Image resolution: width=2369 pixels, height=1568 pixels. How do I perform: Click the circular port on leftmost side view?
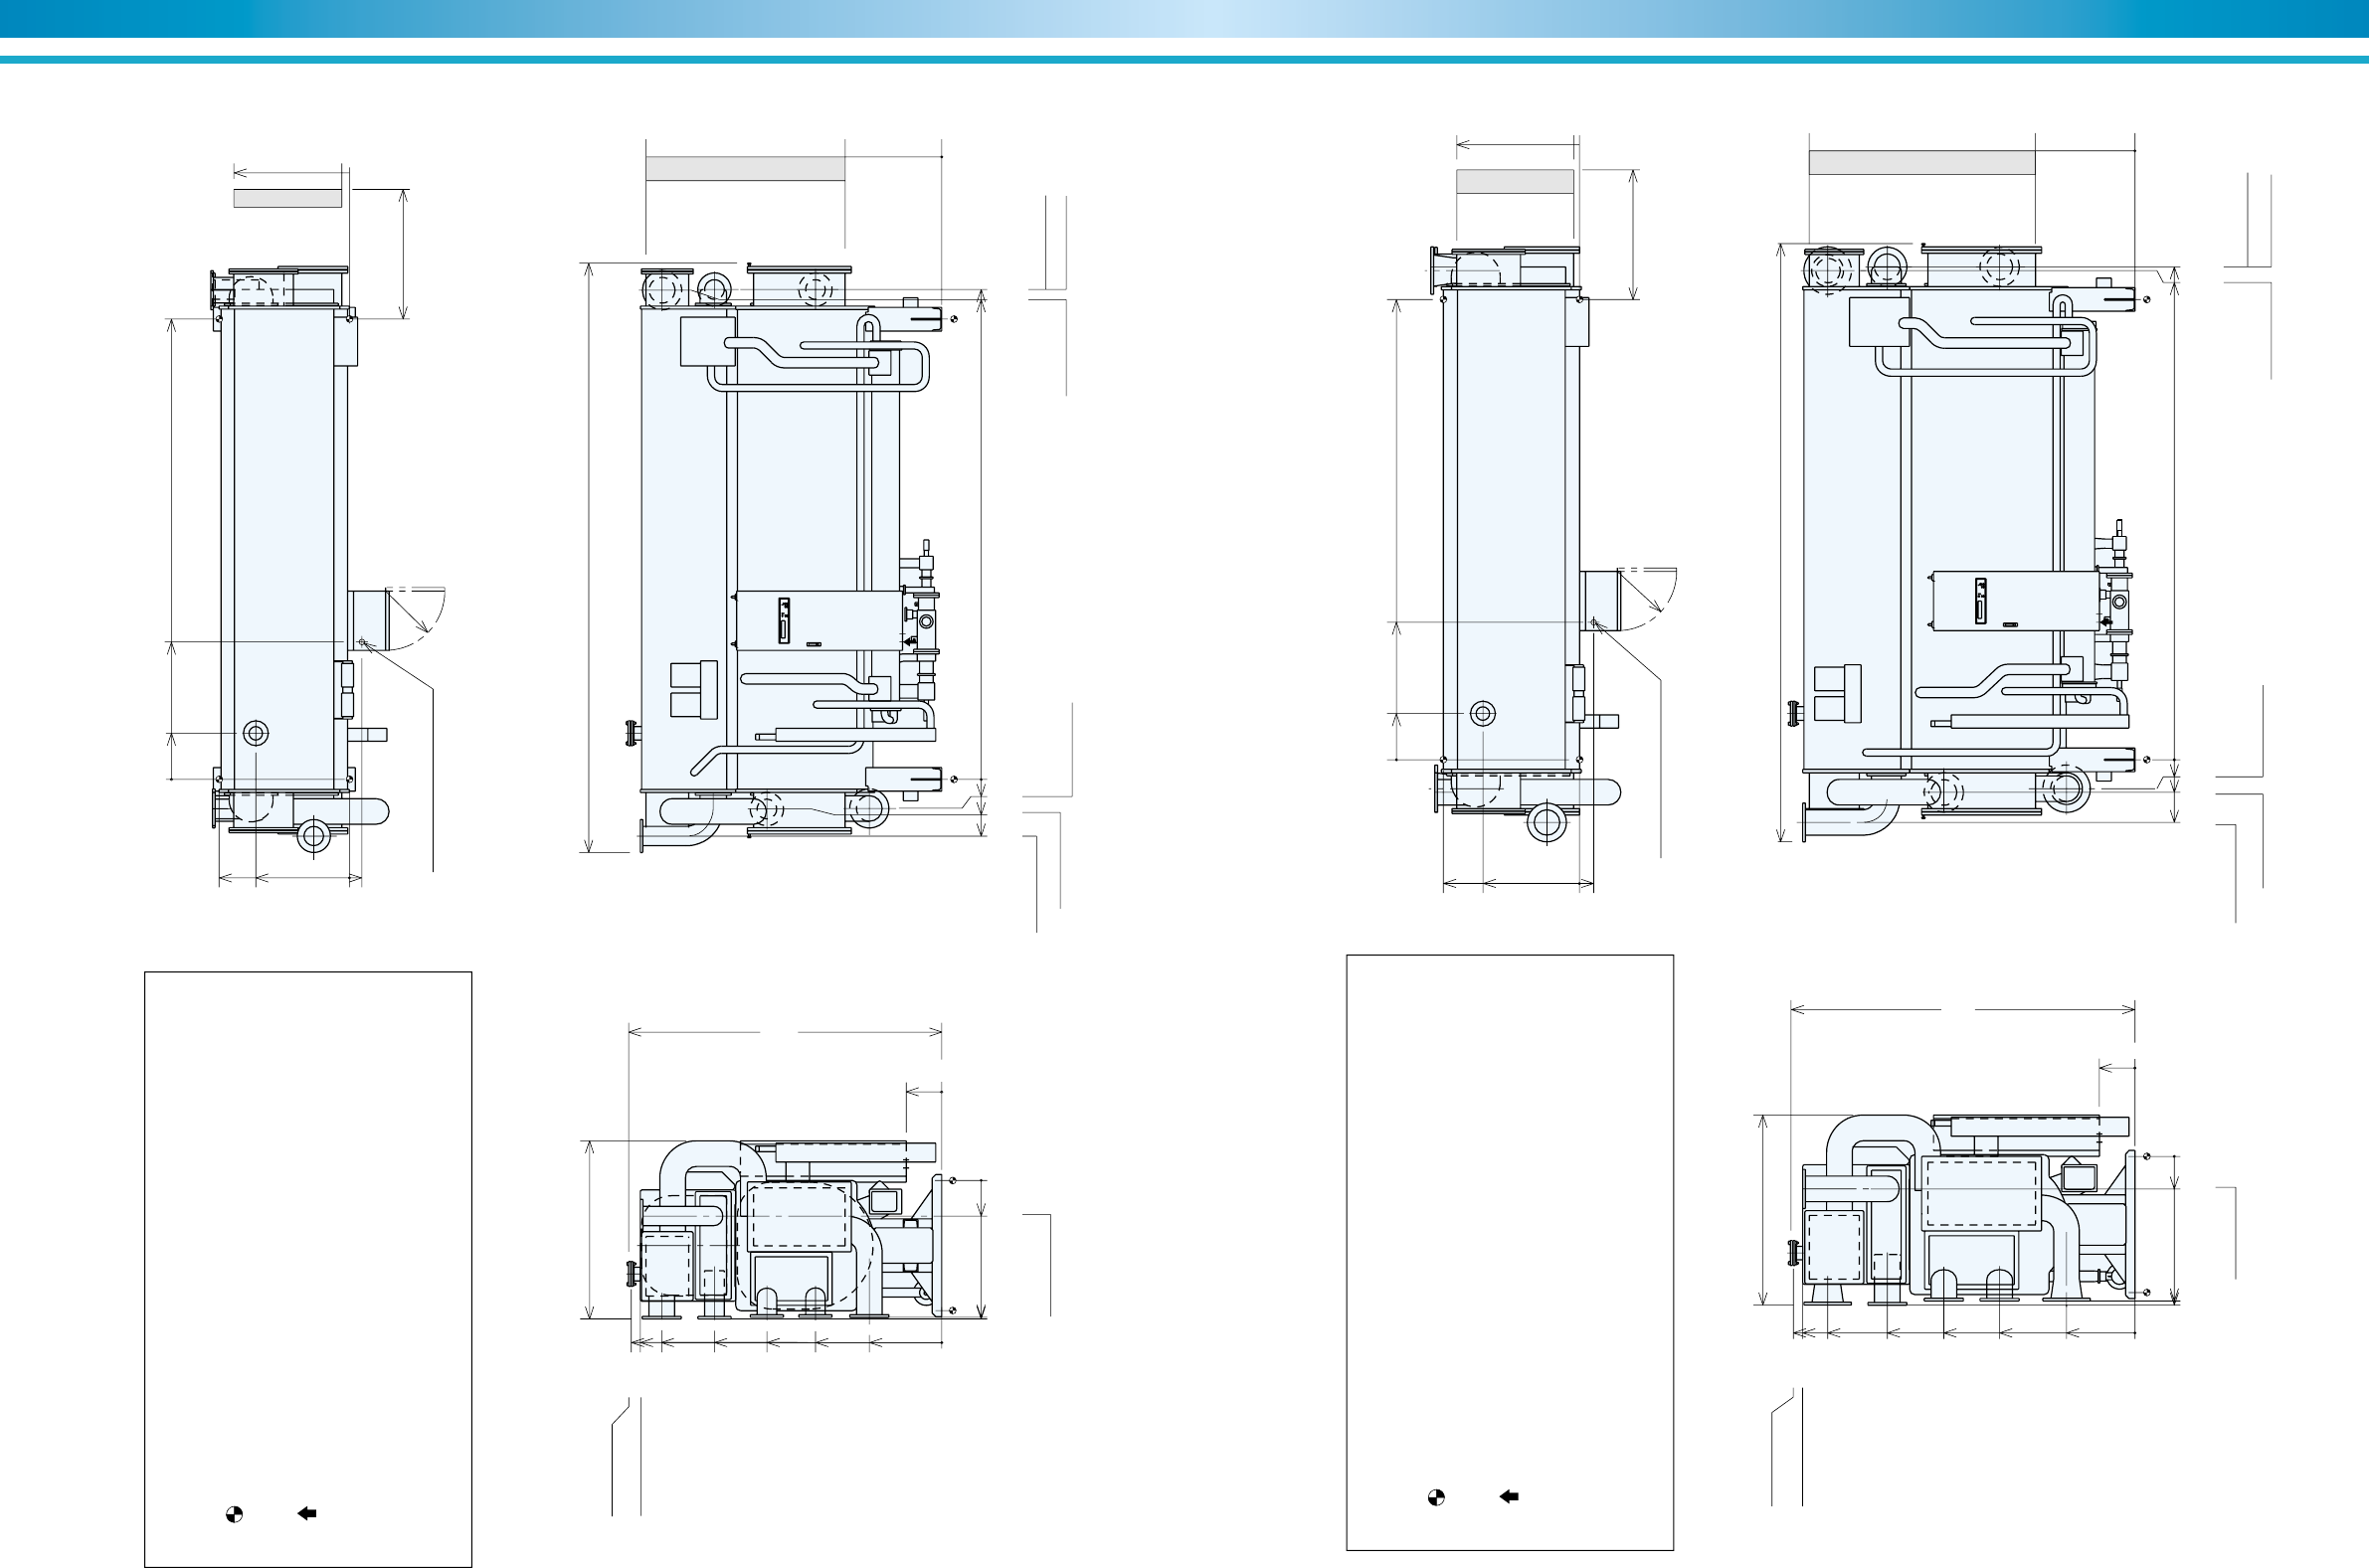pyautogui.click(x=256, y=733)
